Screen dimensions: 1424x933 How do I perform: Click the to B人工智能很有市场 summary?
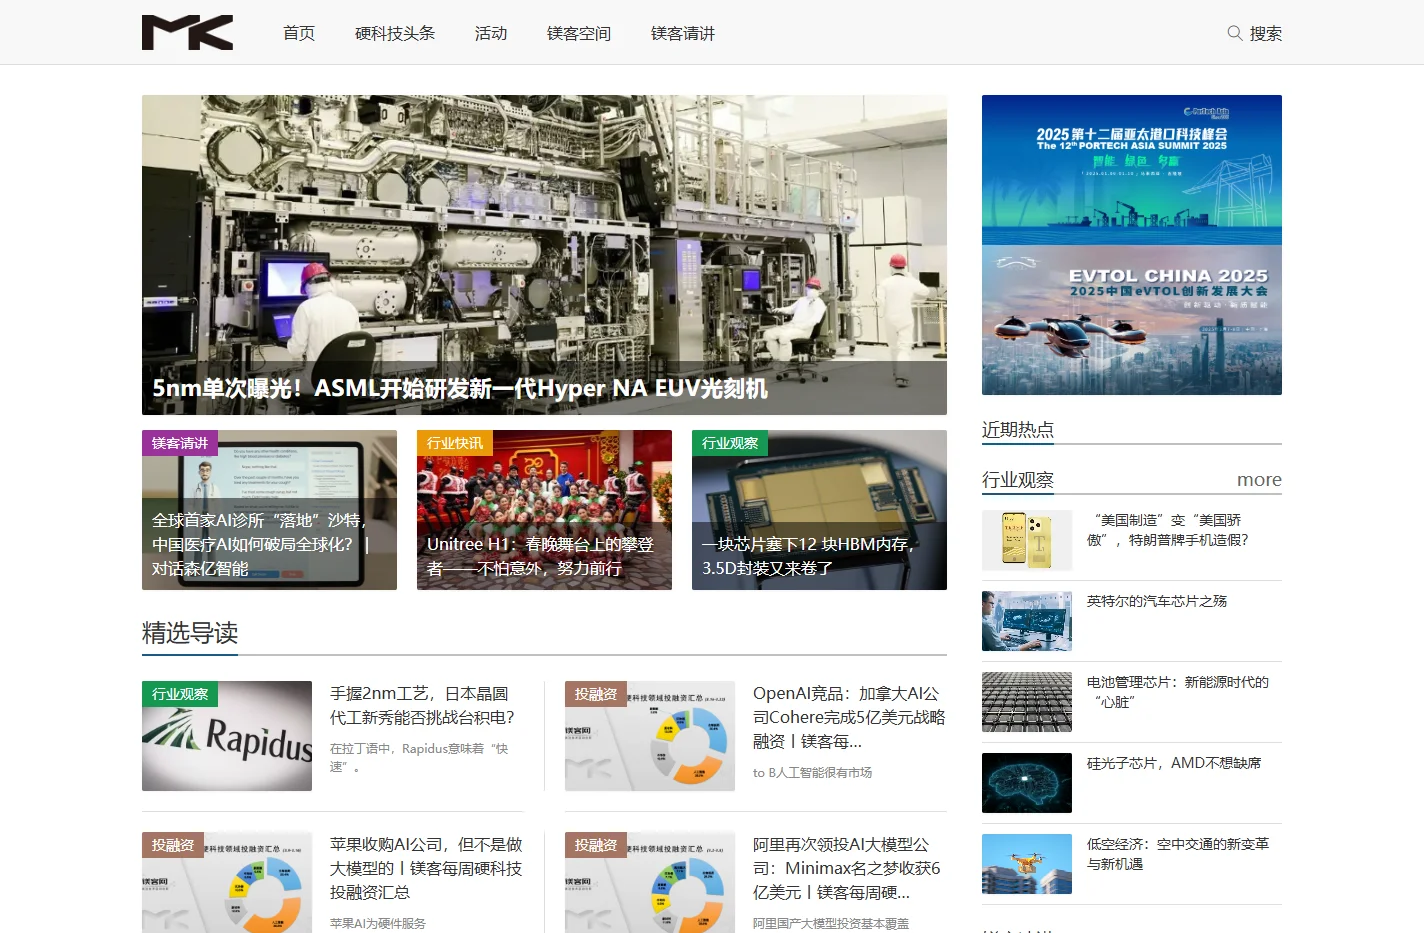tap(812, 773)
